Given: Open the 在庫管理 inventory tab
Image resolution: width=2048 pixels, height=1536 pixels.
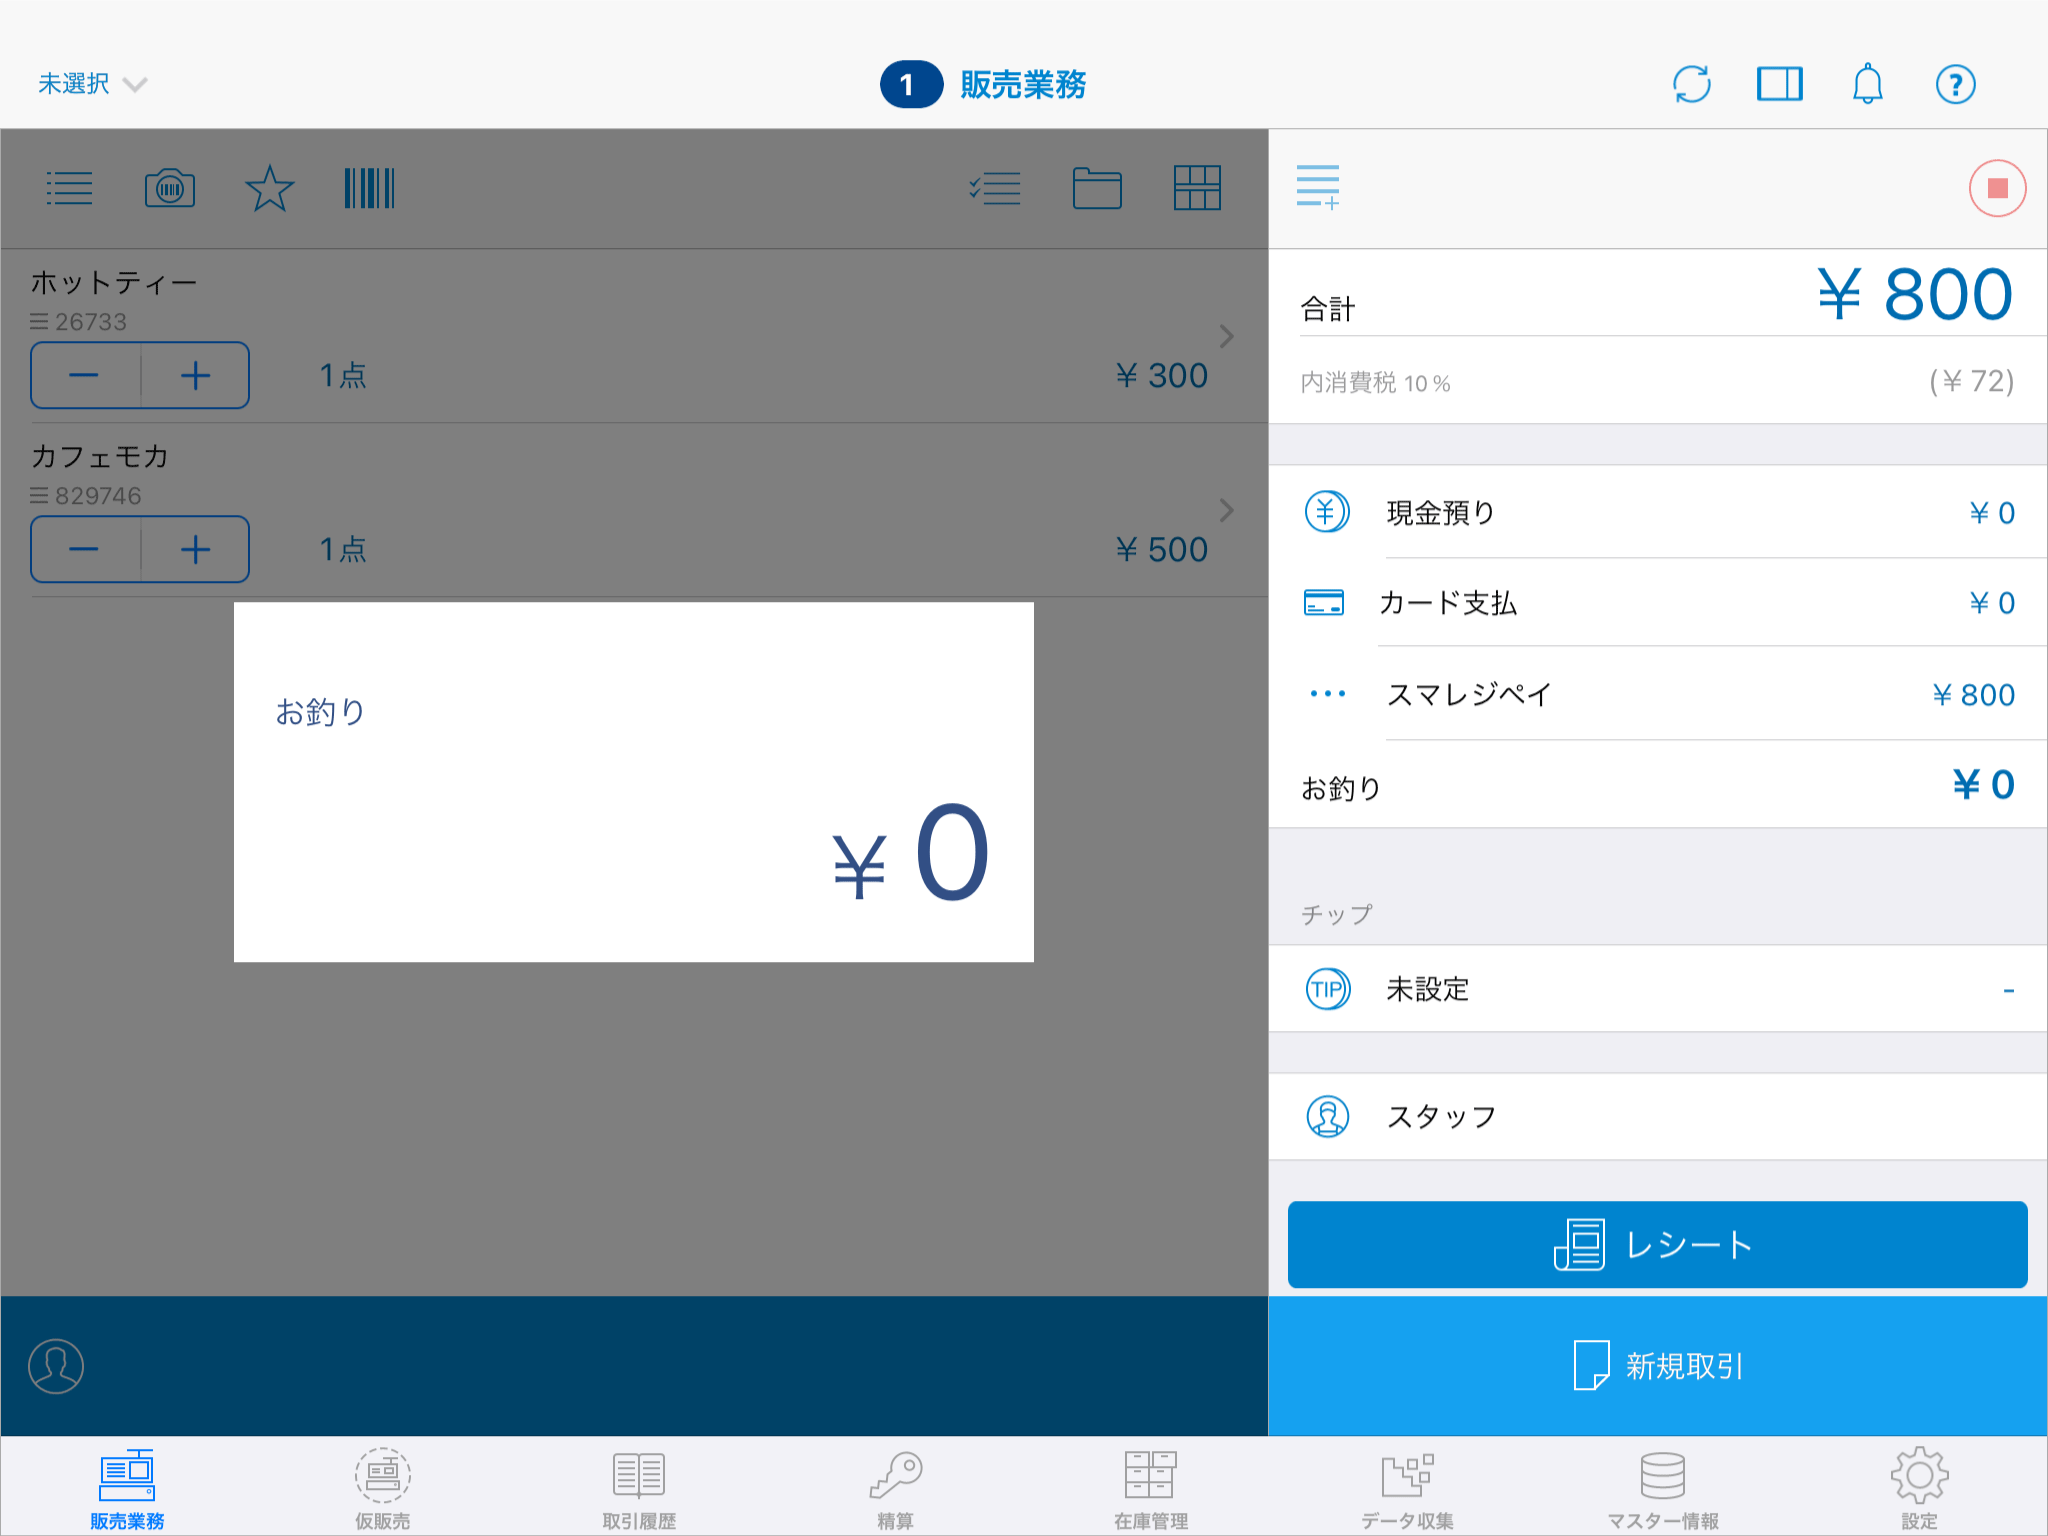Looking at the screenshot, I should [x=1151, y=1488].
